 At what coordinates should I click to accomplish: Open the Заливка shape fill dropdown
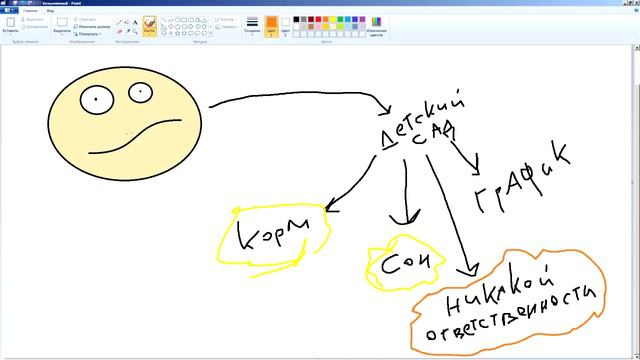point(227,27)
